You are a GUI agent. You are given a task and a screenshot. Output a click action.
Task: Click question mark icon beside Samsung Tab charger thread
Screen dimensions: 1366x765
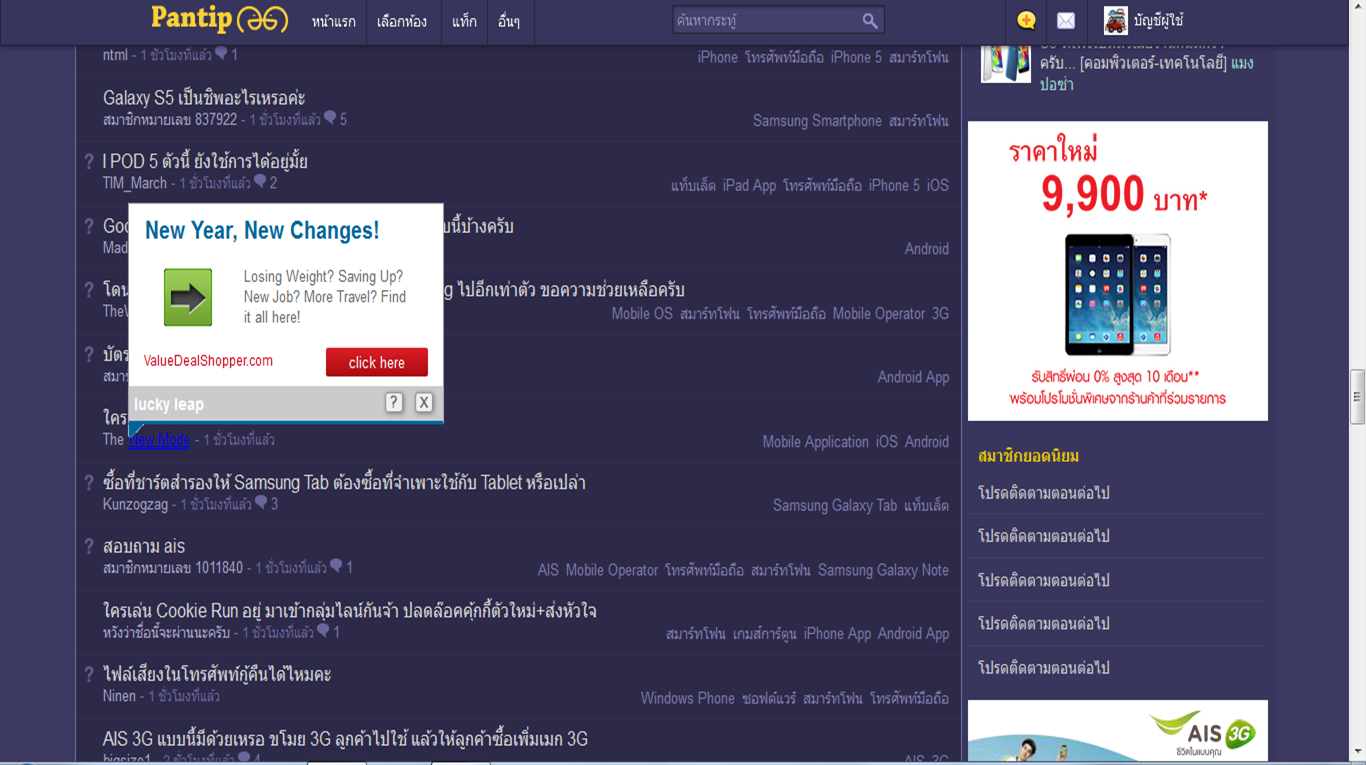click(x=89, y=483)
